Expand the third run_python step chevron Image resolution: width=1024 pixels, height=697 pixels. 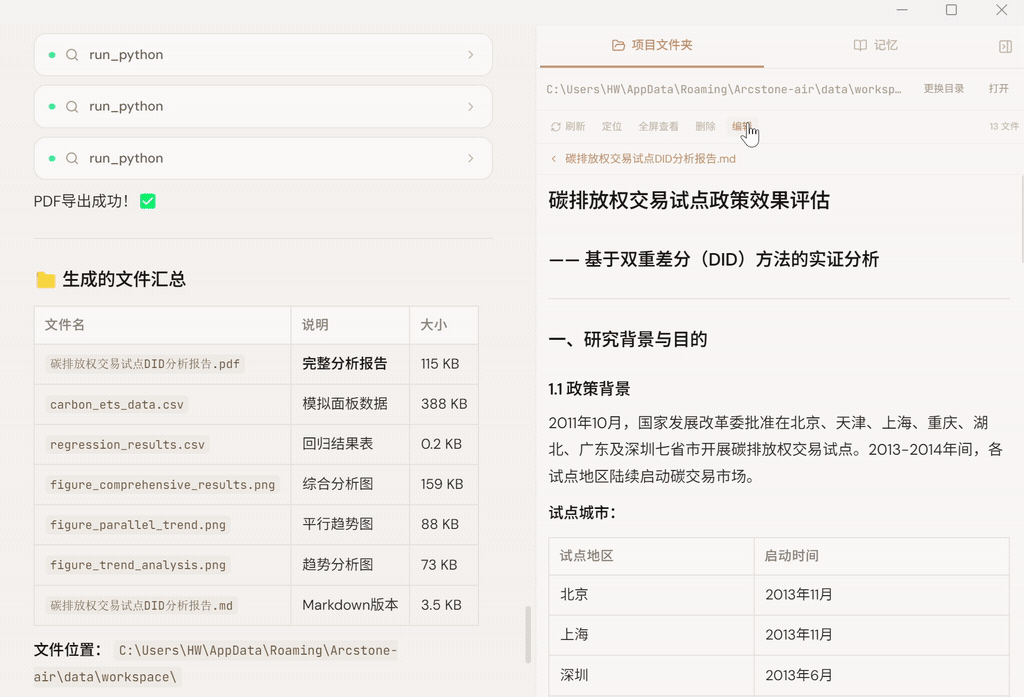(x=470, y=158)
